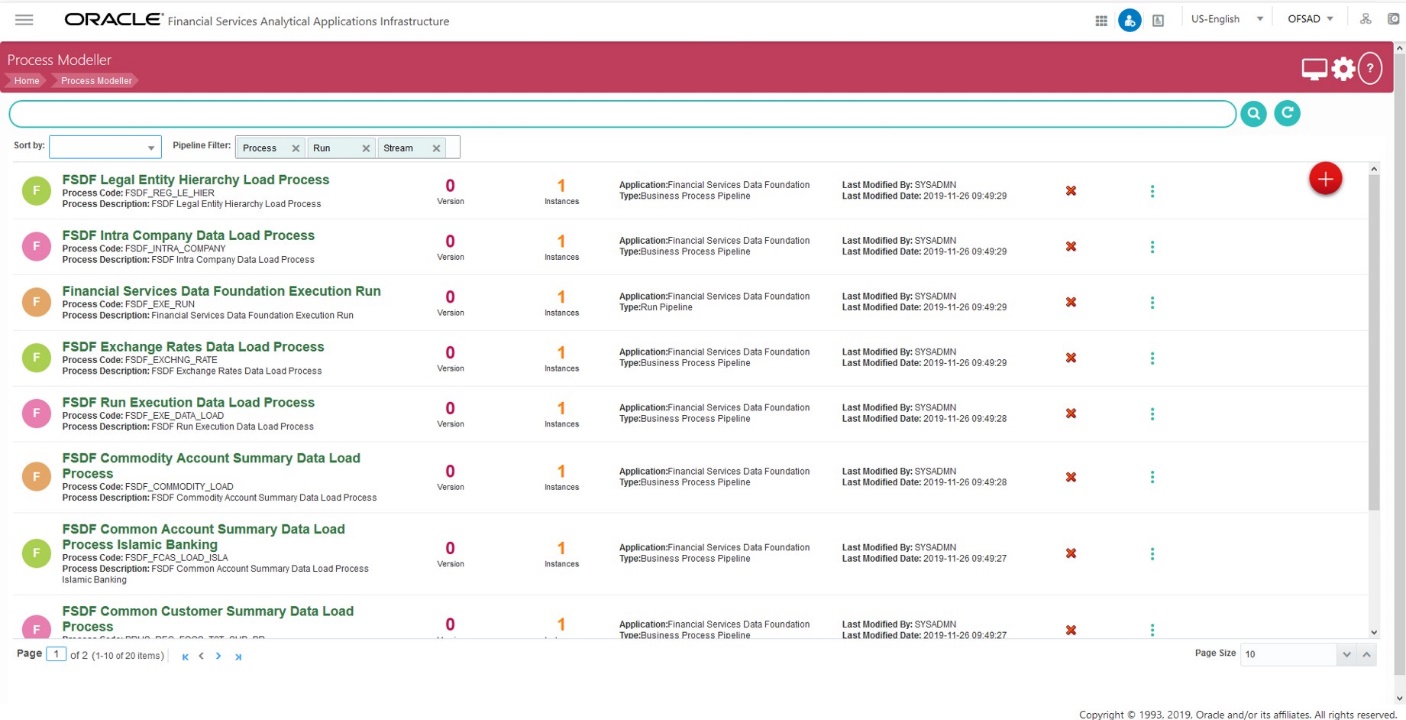The width and height of the screenshot is (1406, 720).
Task: Add a new process with red plus
Action: point(1325,179)
